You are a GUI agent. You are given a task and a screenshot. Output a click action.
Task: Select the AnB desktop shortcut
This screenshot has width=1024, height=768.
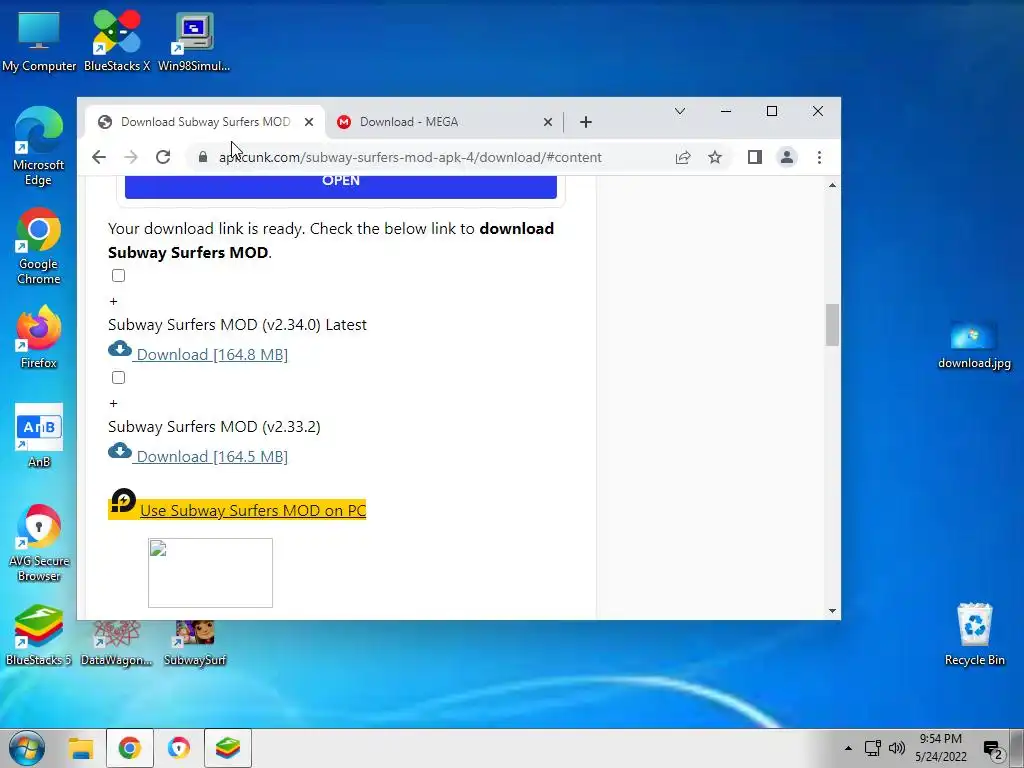[x=39, y=436]
